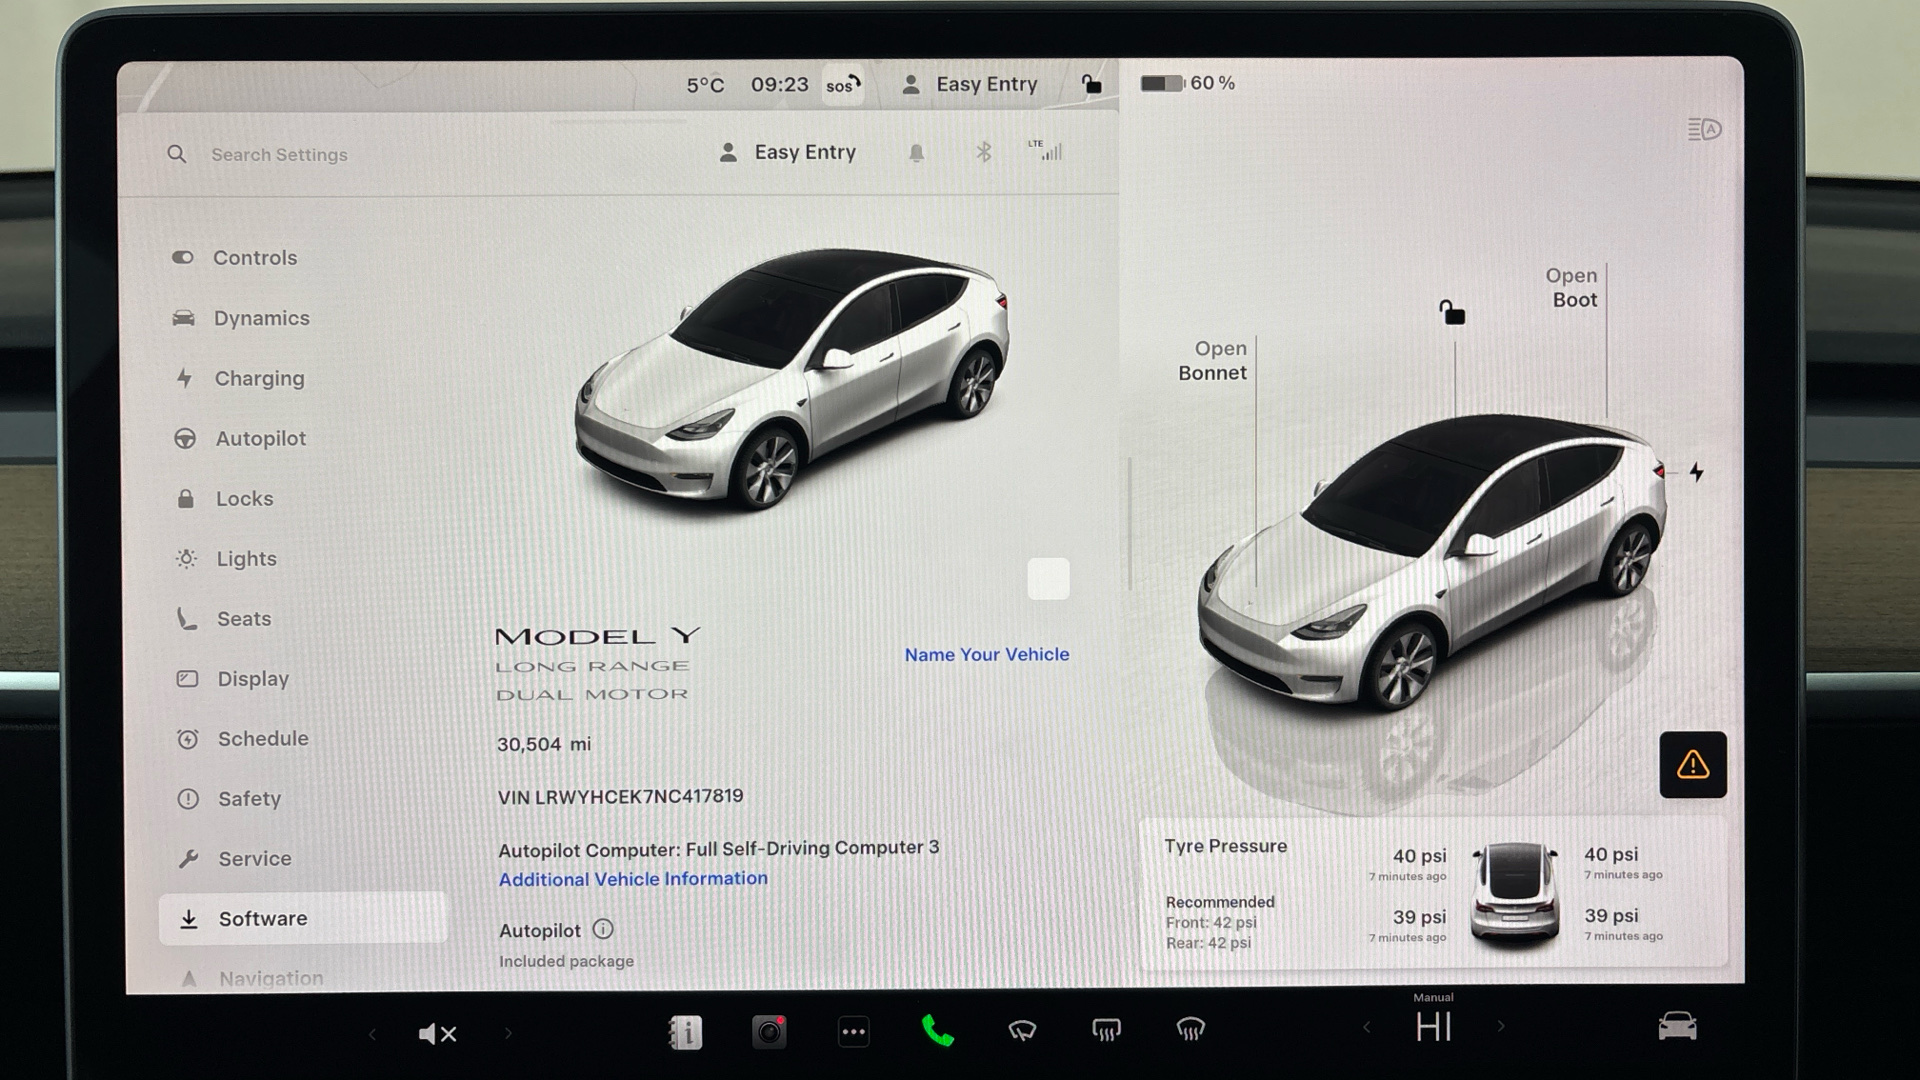
Task: Open the Additional Vehicle Information link
Action: point(633,879)
